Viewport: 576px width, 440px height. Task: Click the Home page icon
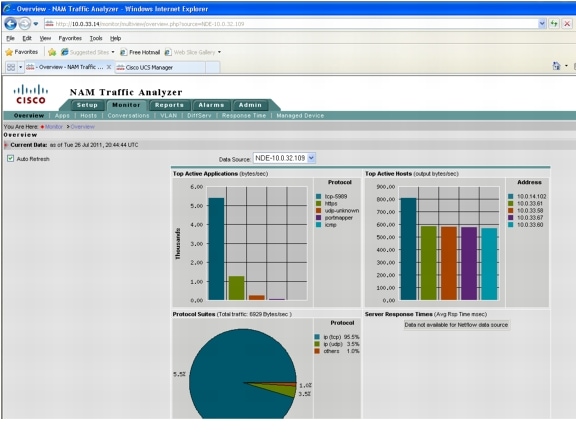pyautogui.click(x=557, y=66)
